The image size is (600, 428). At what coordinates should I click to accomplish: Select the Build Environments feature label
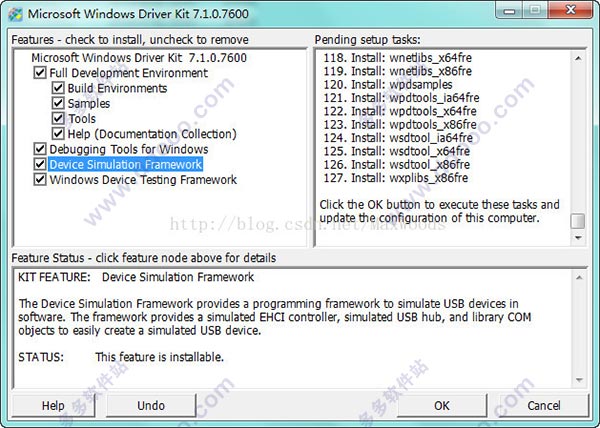117,88
